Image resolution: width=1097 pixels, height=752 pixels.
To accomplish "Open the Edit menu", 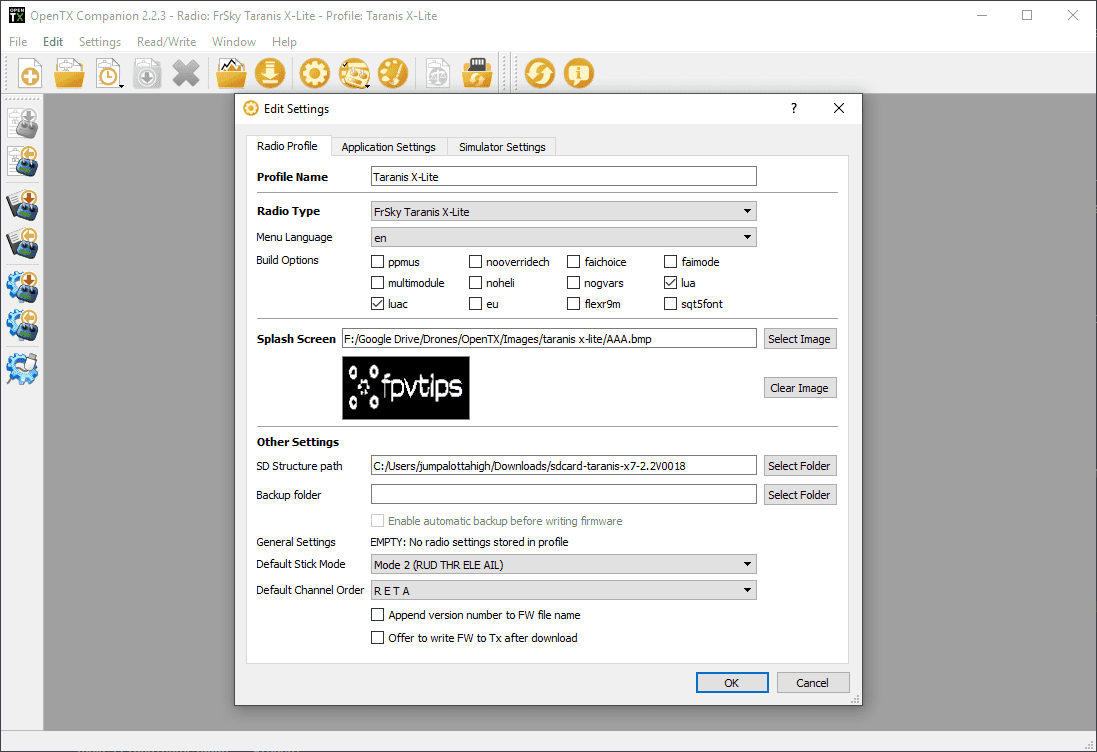I will coord(53,42).
